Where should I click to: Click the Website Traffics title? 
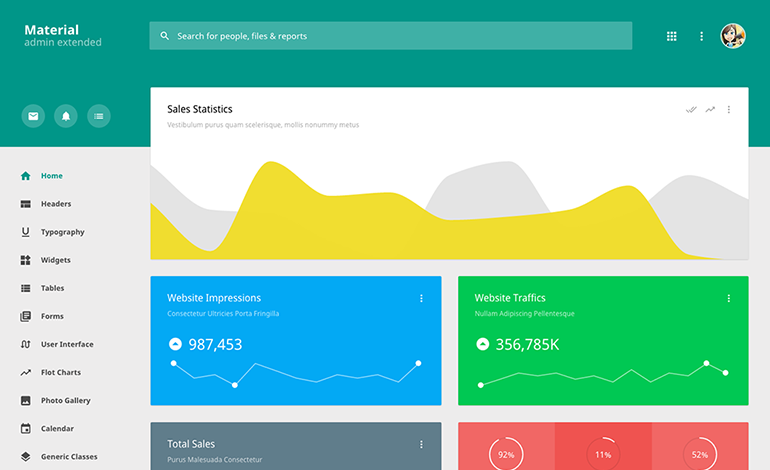click(510, 298)
